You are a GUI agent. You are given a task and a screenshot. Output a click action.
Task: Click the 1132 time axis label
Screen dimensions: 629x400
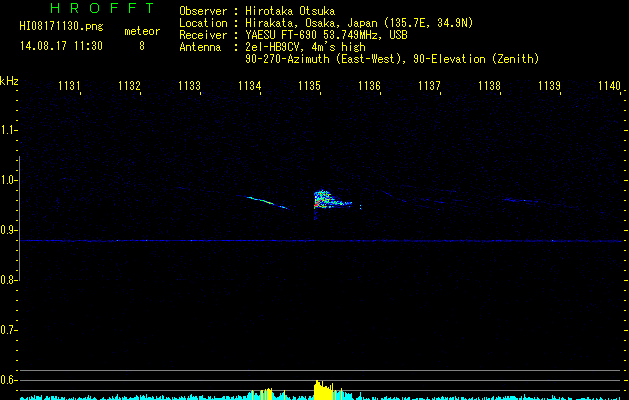[129, 85]
